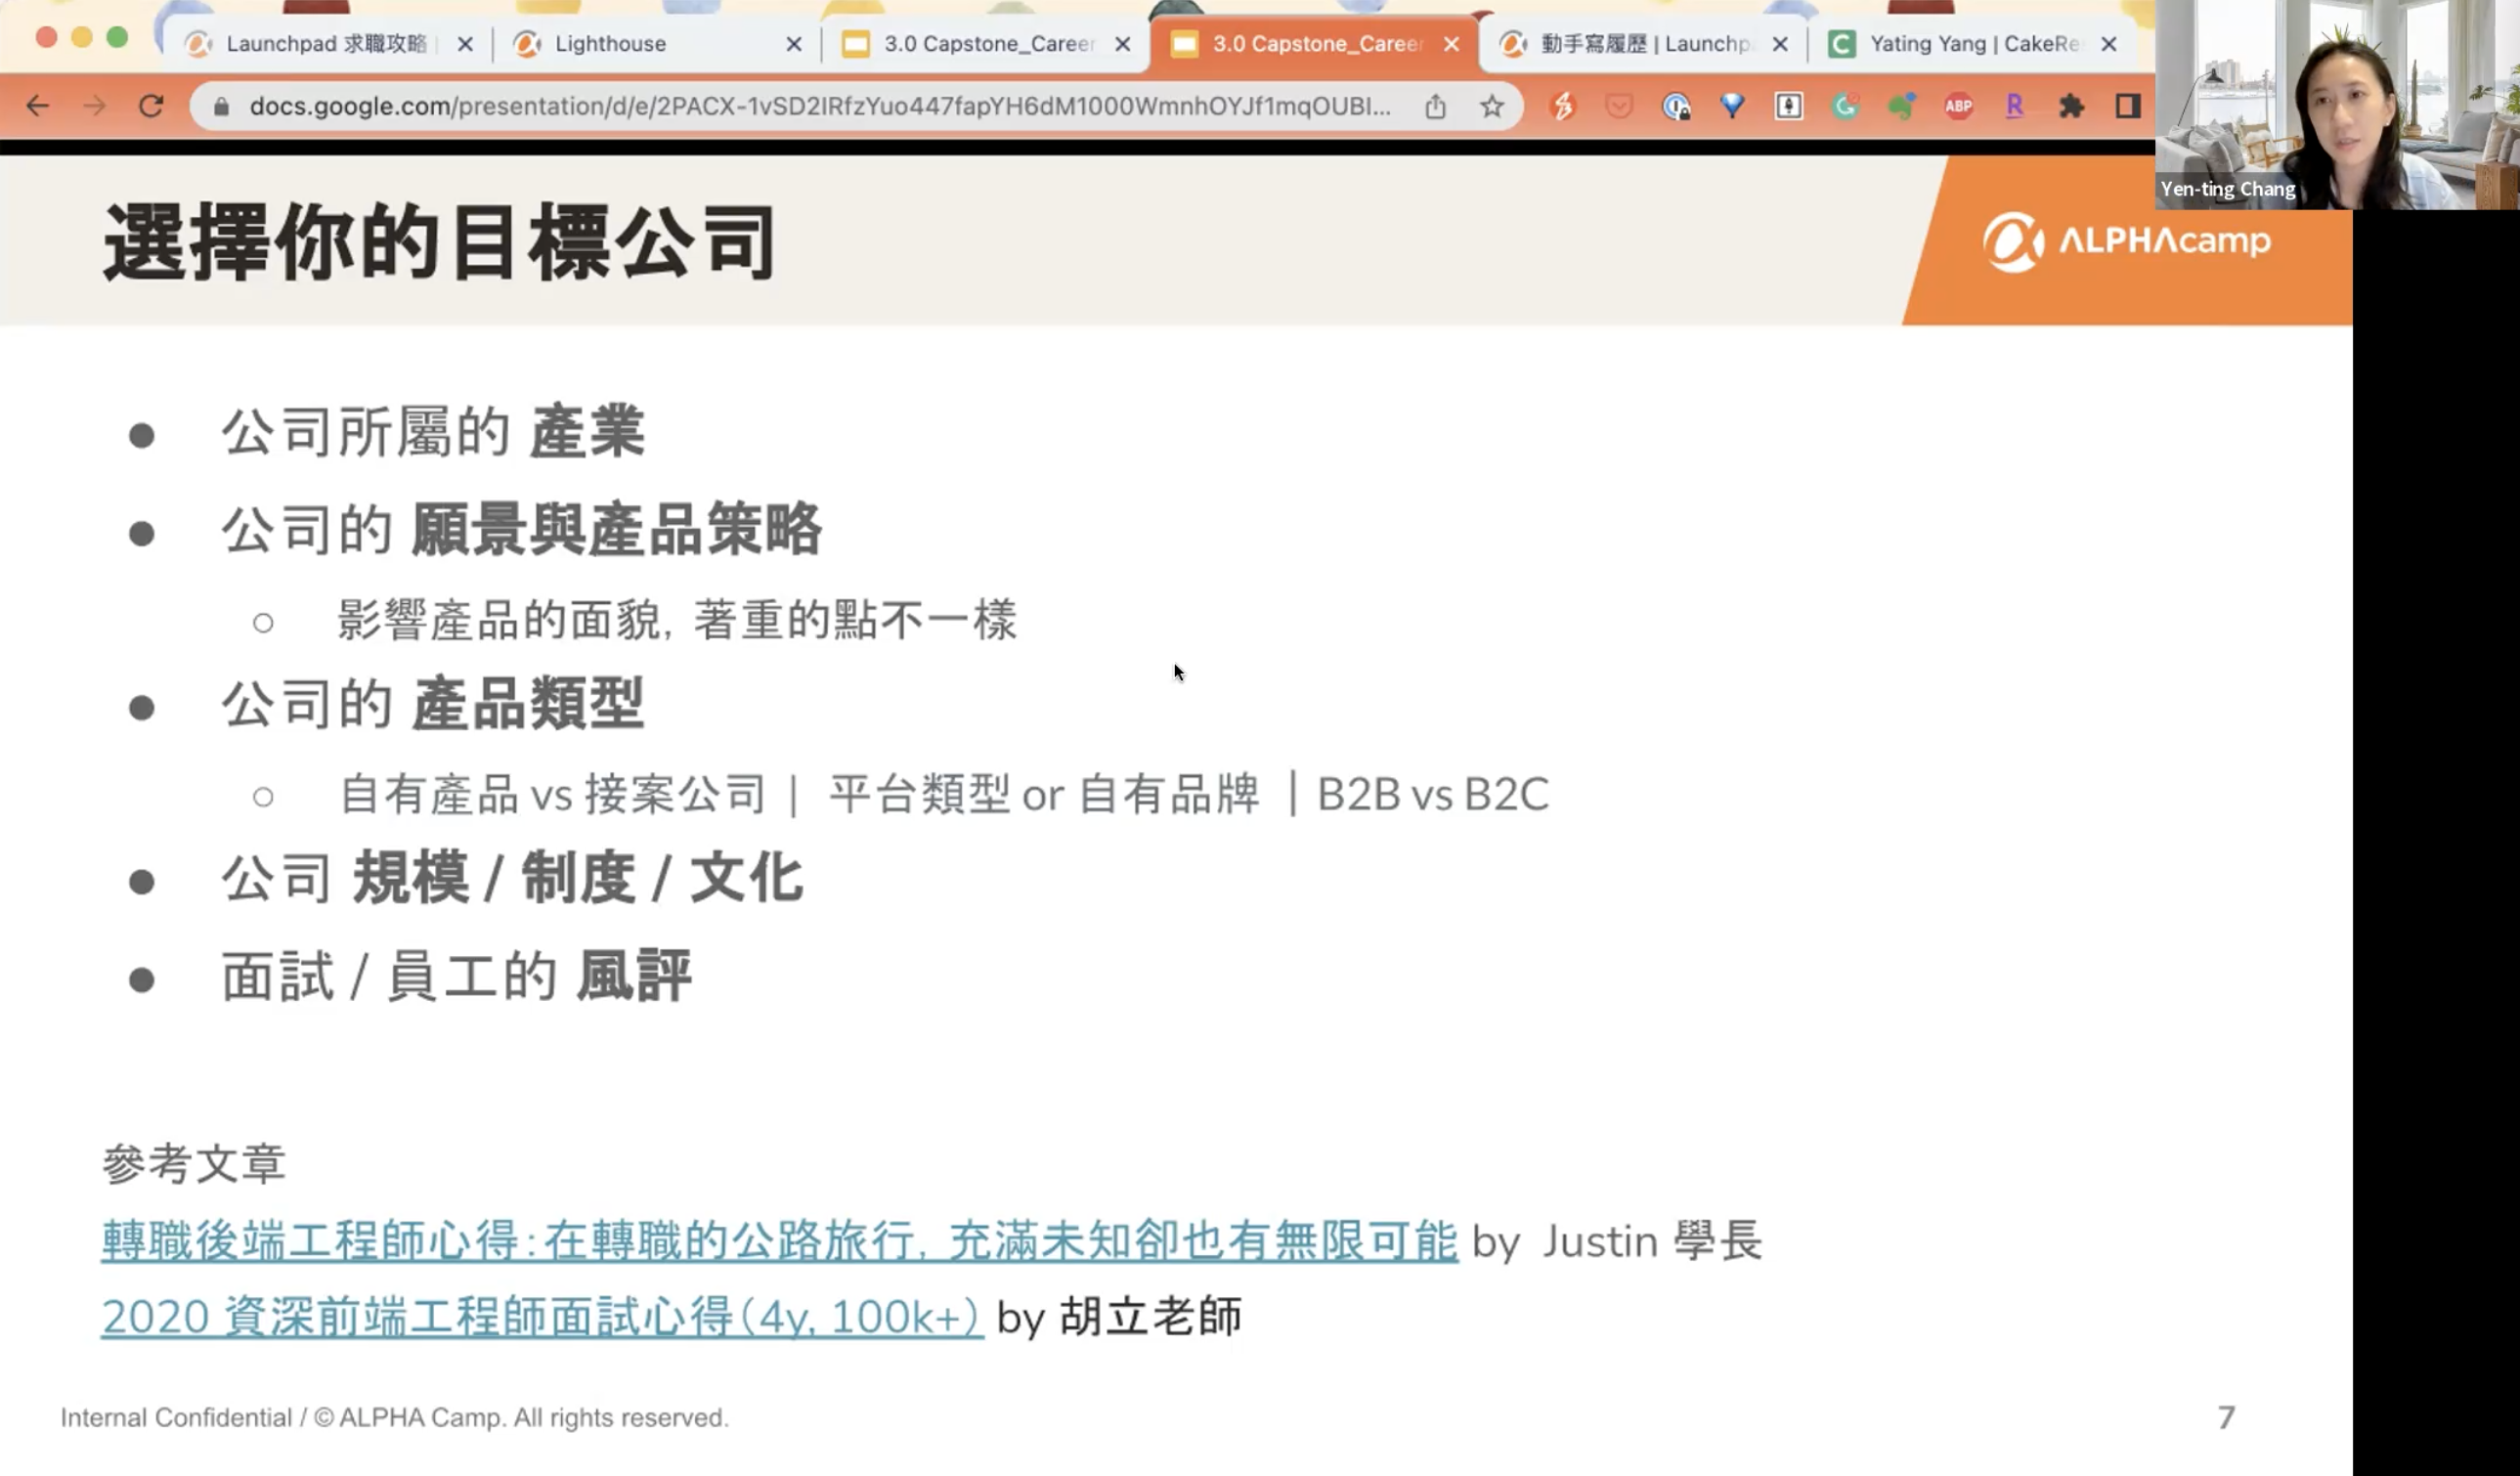Image resolution: width=2520 pixels, height=1476 pixels.
Task: Click the Pocket extension icon
Action: click(x=1619, y=106)
